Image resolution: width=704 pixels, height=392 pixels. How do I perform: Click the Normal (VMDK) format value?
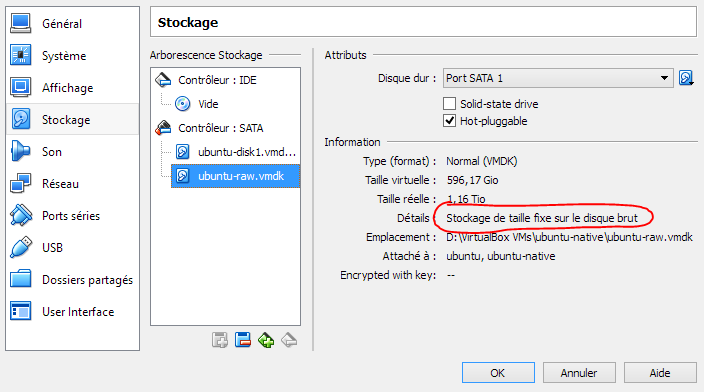(x=482, y=161)
